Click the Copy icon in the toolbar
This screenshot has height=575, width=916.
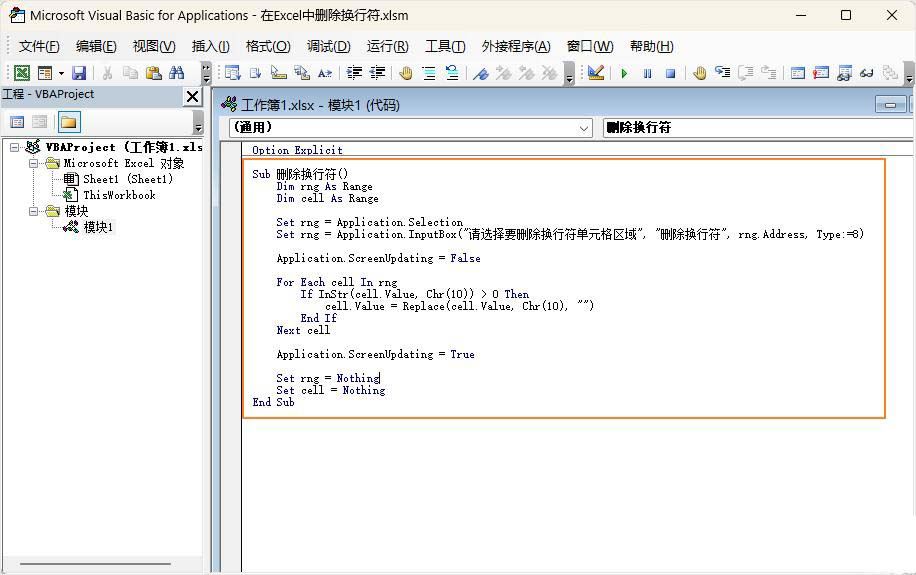[130, 72]
